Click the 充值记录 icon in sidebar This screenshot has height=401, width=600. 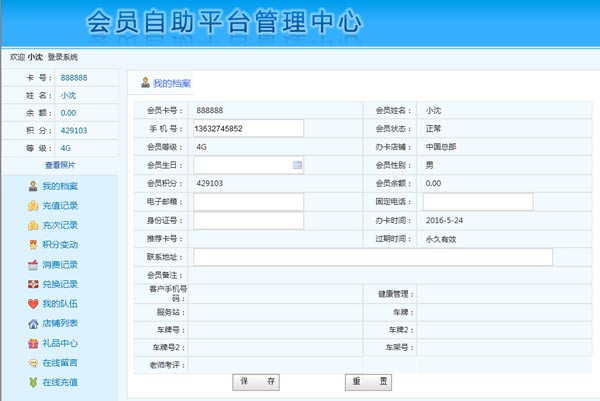tap(33, 206)
